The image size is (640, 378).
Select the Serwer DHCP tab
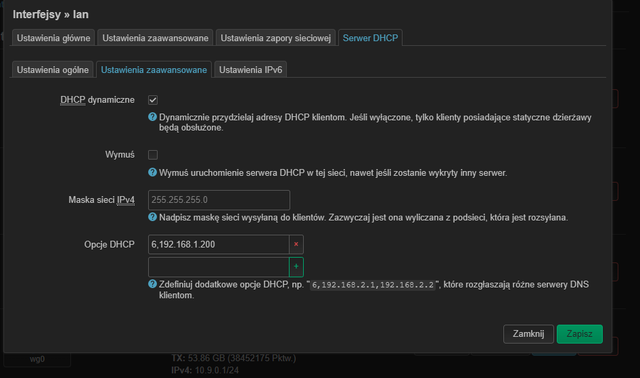370,38
